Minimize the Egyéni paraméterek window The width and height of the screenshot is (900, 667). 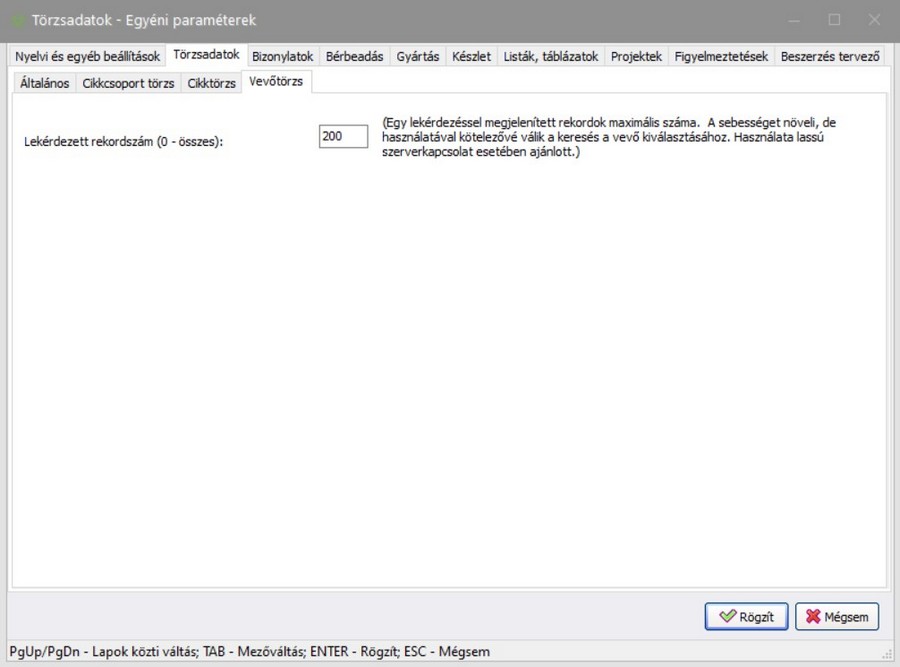794,19
